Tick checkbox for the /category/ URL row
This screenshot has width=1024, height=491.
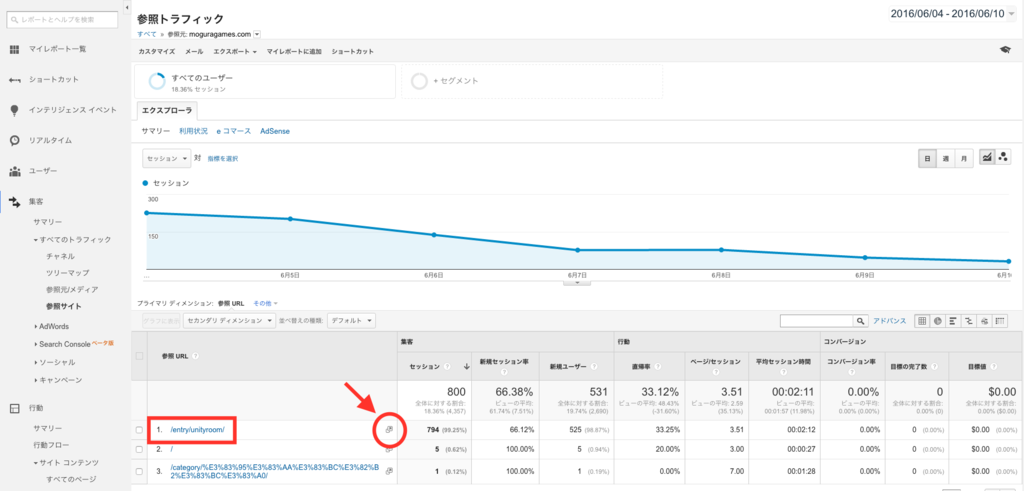pos(138,471)
